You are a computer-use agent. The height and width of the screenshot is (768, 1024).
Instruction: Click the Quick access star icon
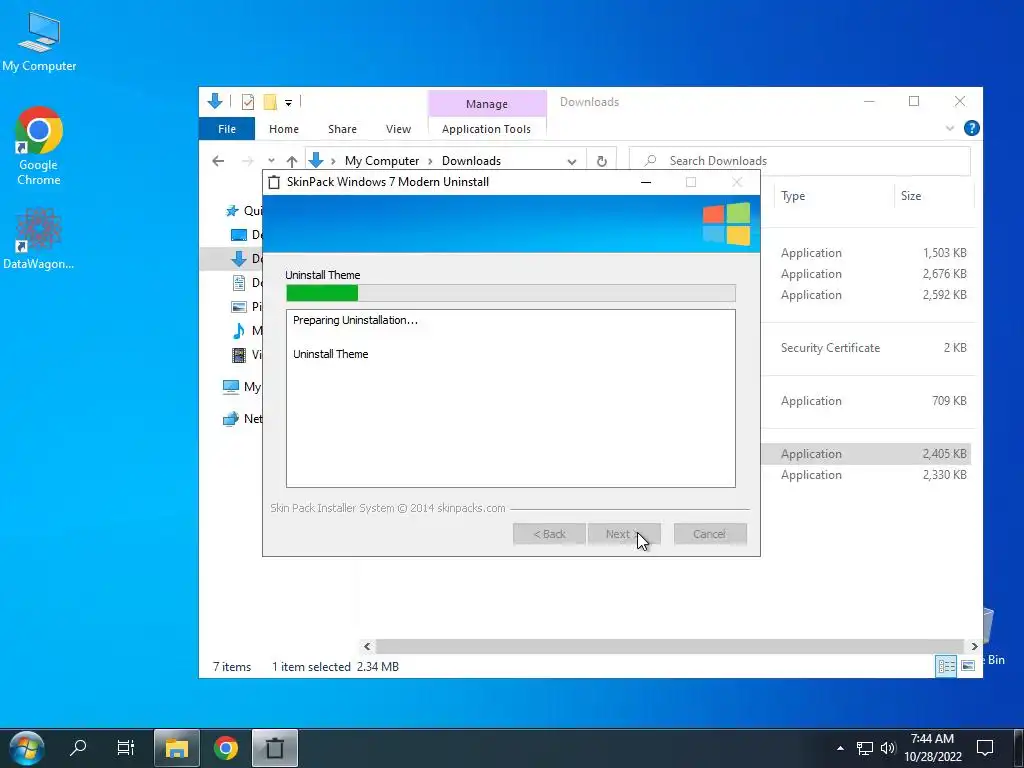coord(232,211)
